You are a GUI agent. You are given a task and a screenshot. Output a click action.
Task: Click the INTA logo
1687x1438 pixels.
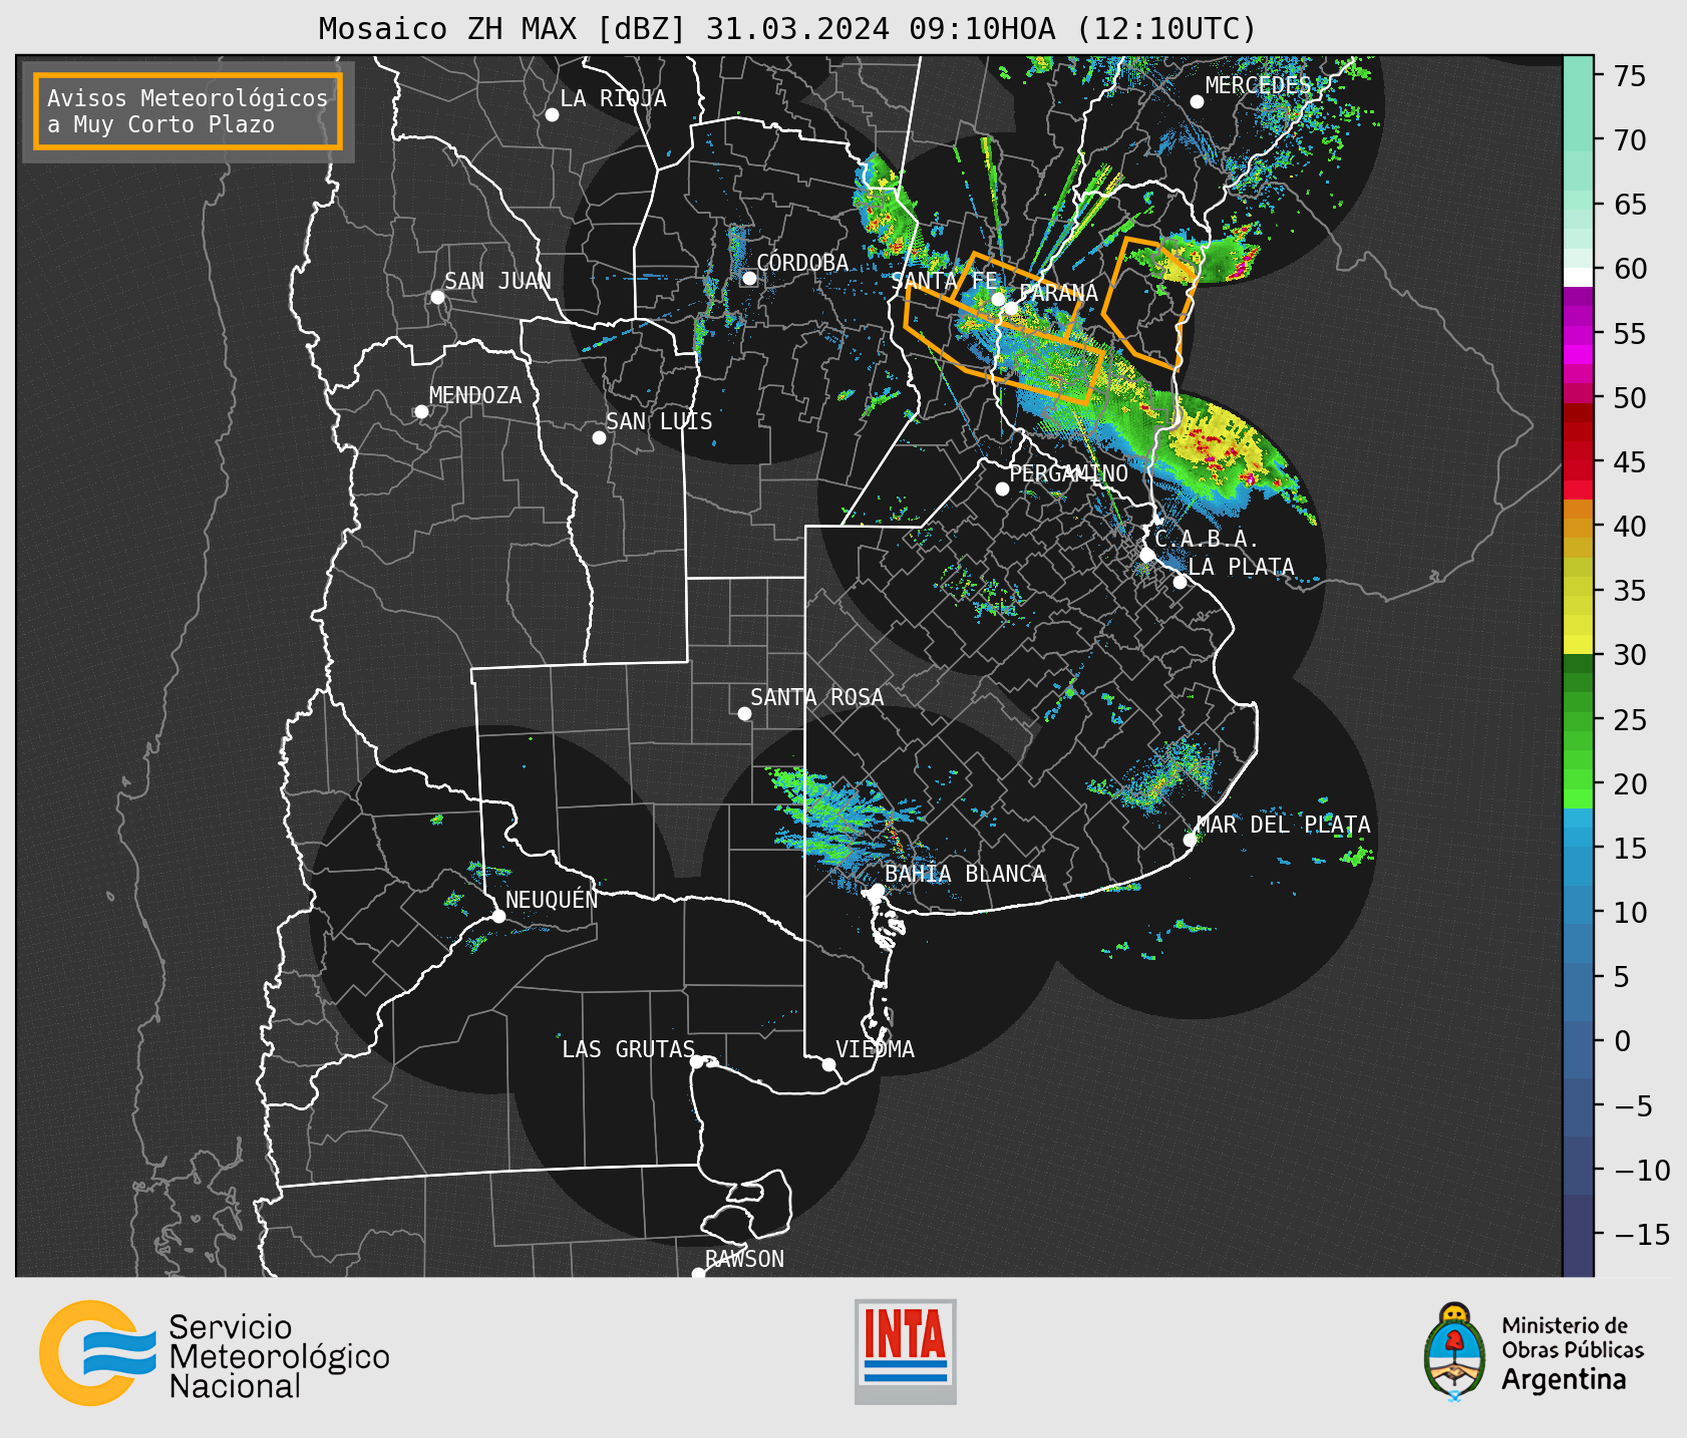click(905, 1352)
